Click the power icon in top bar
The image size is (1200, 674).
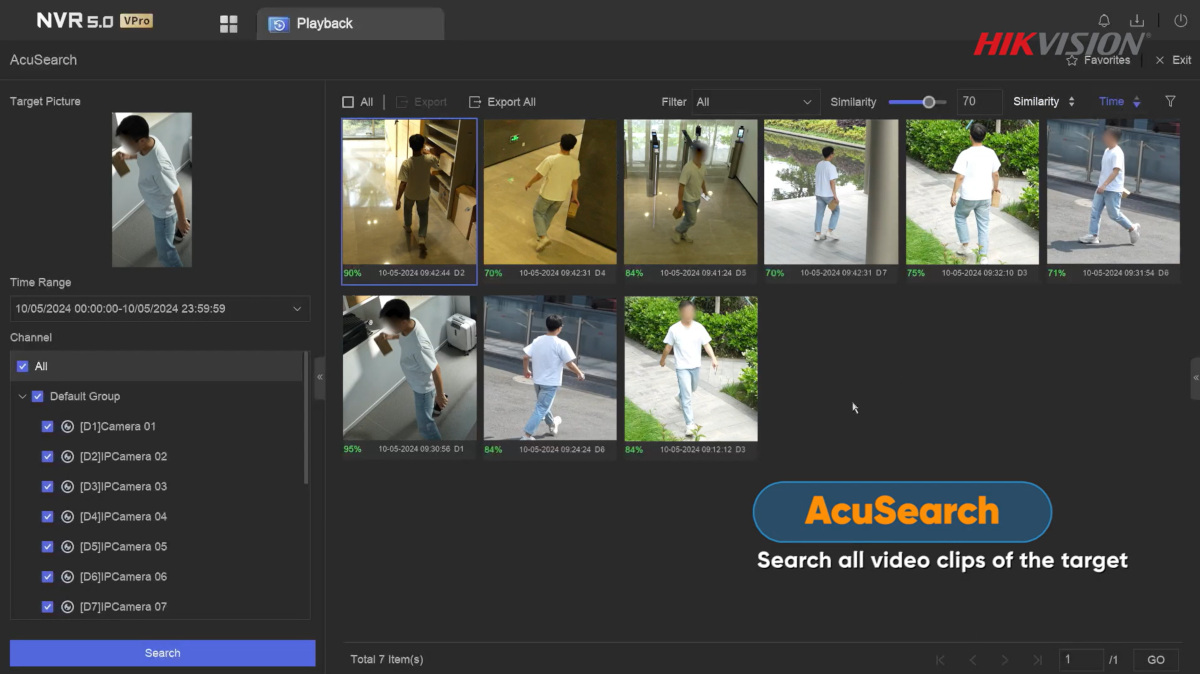1180,21
